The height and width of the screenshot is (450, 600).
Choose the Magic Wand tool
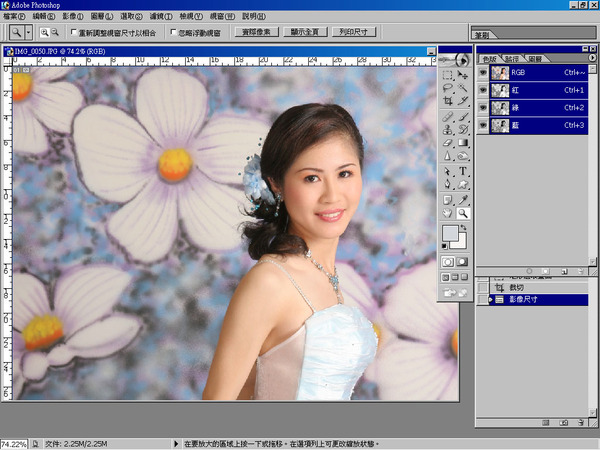click(464, 89)
